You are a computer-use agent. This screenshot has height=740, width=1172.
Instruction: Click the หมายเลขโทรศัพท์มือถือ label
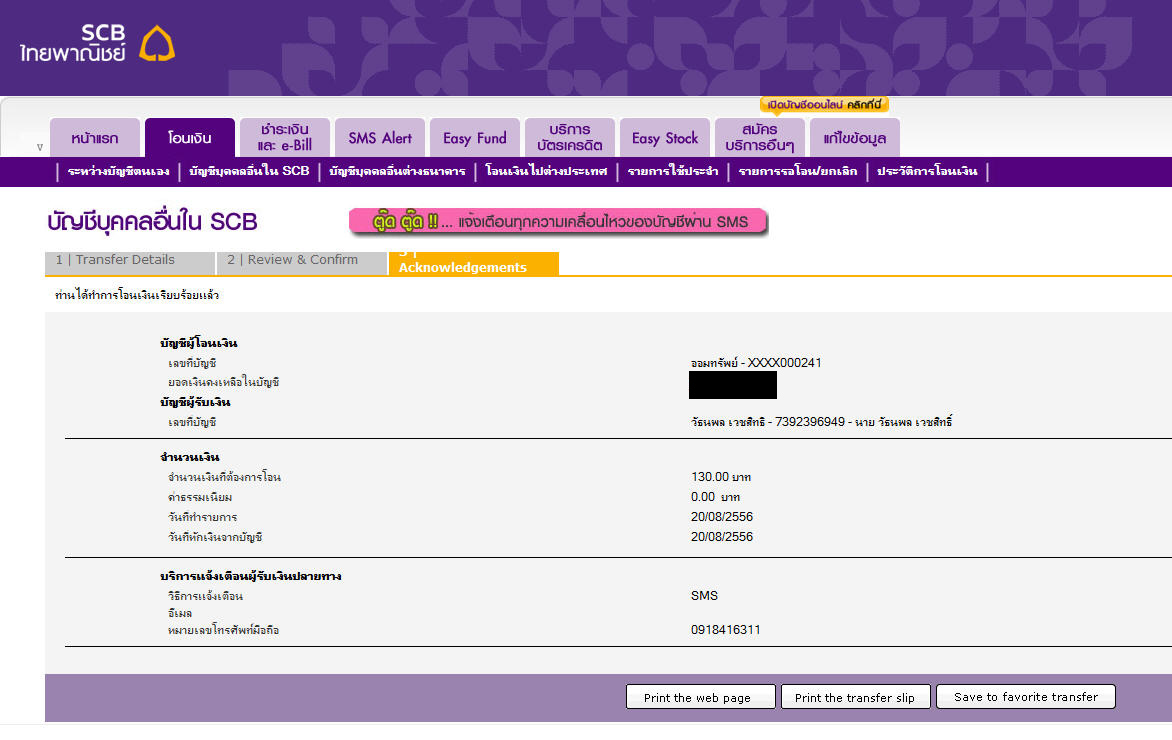tap(223, 630)
